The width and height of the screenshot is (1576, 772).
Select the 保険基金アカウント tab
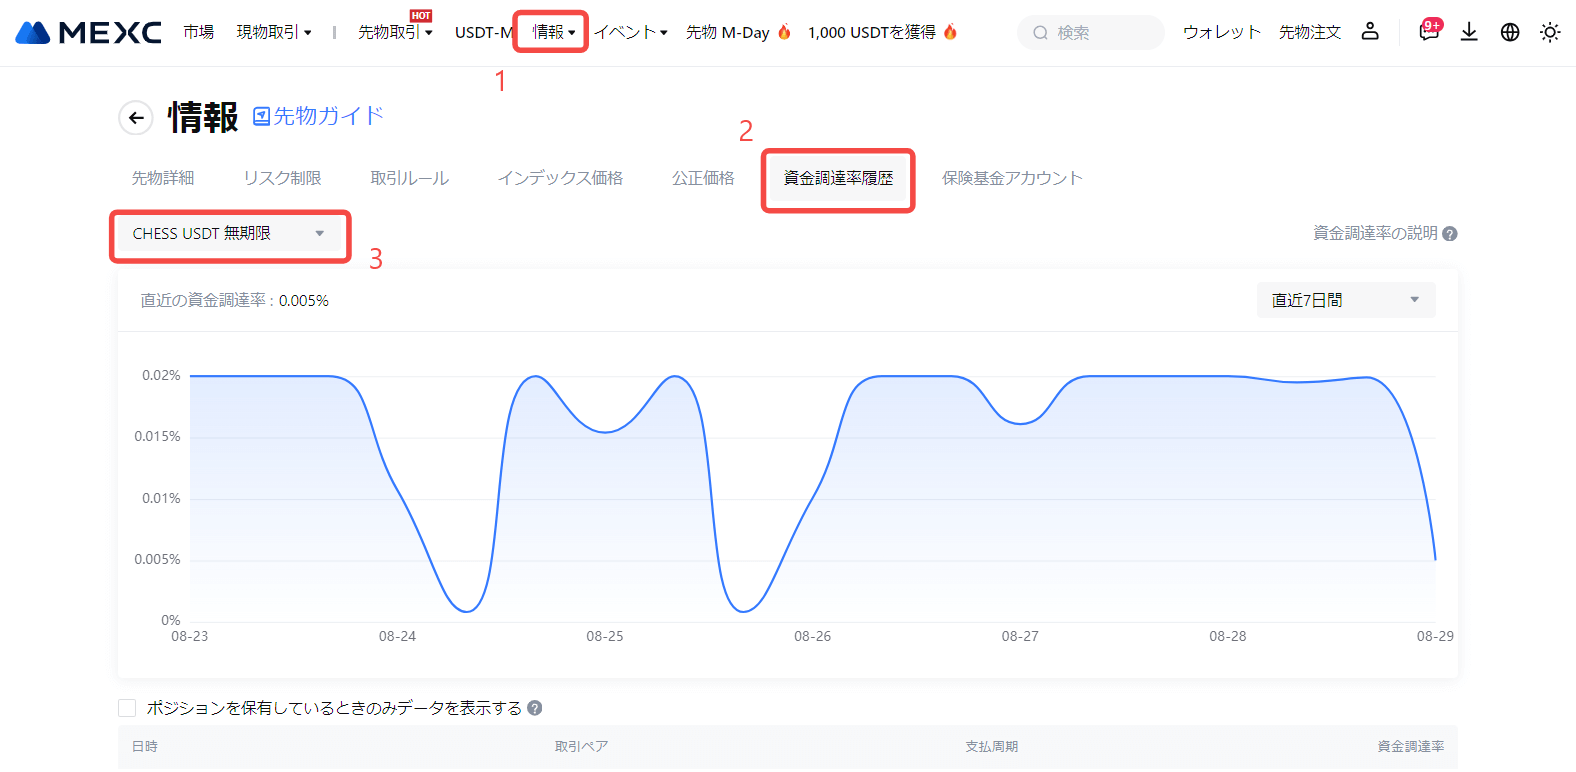point(1012,178)
